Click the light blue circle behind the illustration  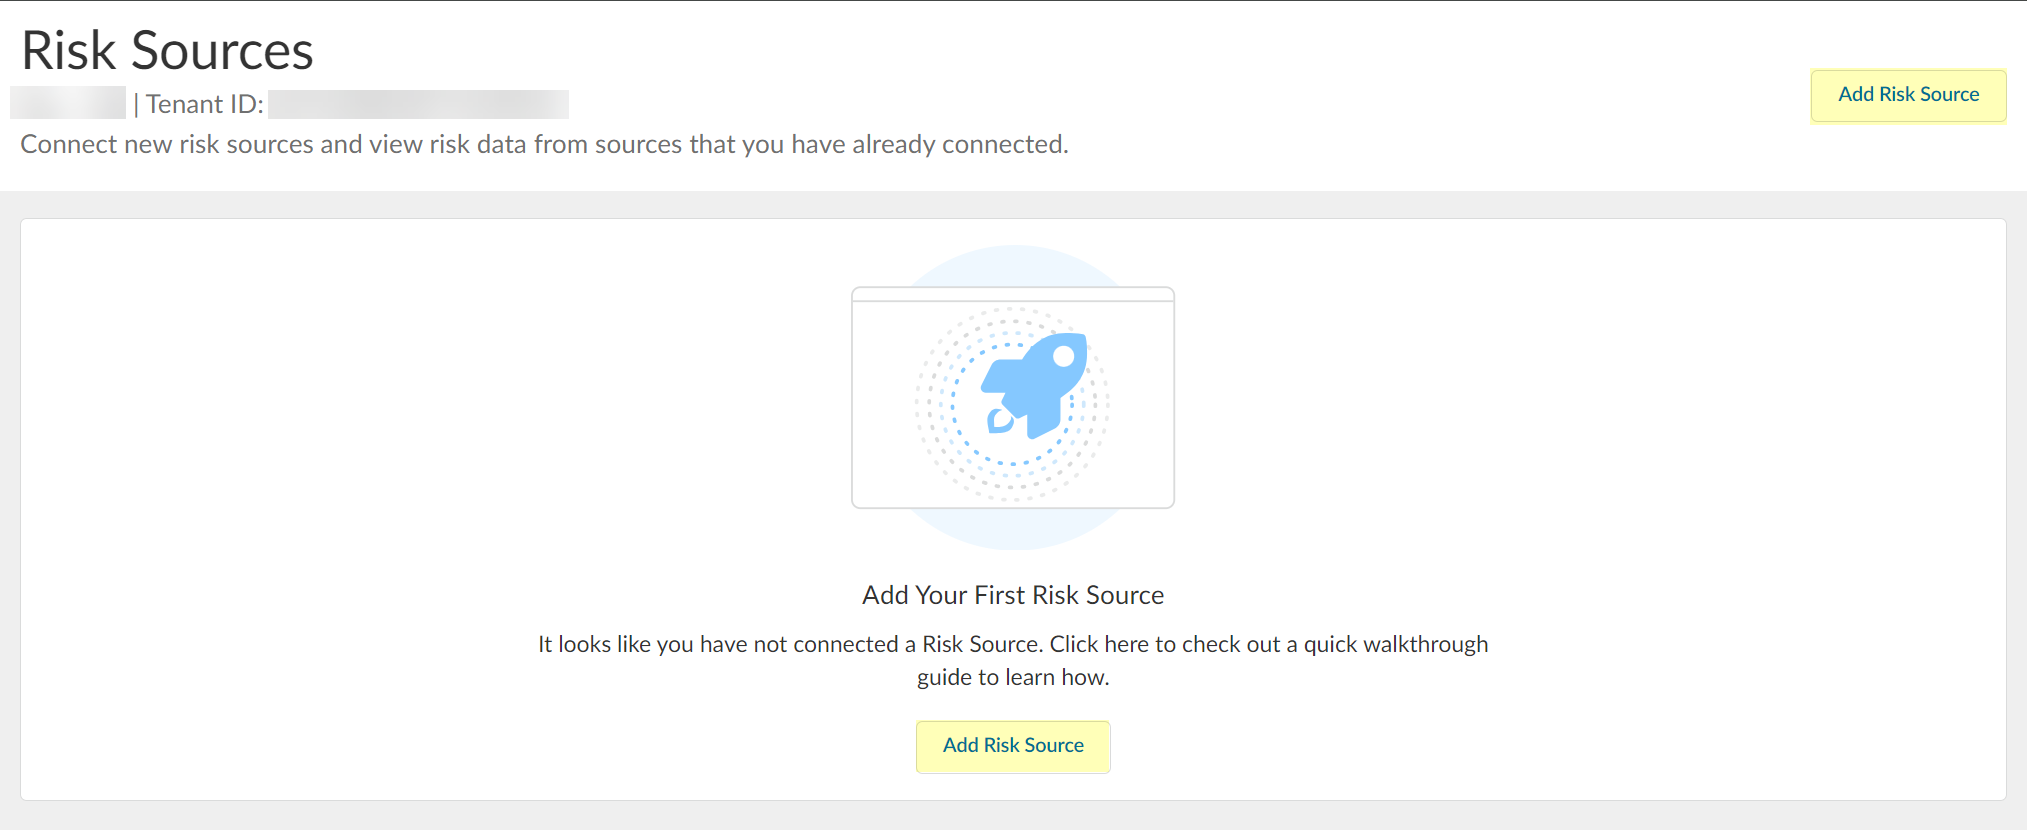click(x=1012, y=530)
